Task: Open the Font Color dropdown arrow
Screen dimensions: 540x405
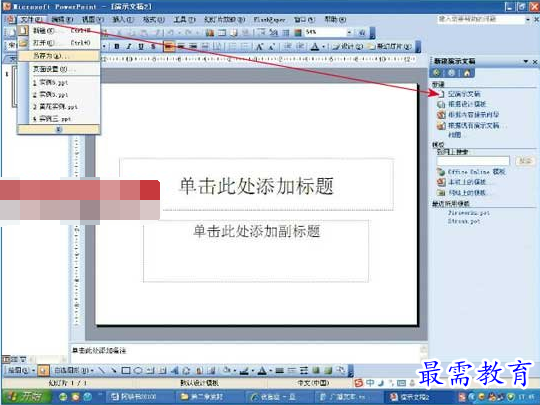Action: click(323, 46)
